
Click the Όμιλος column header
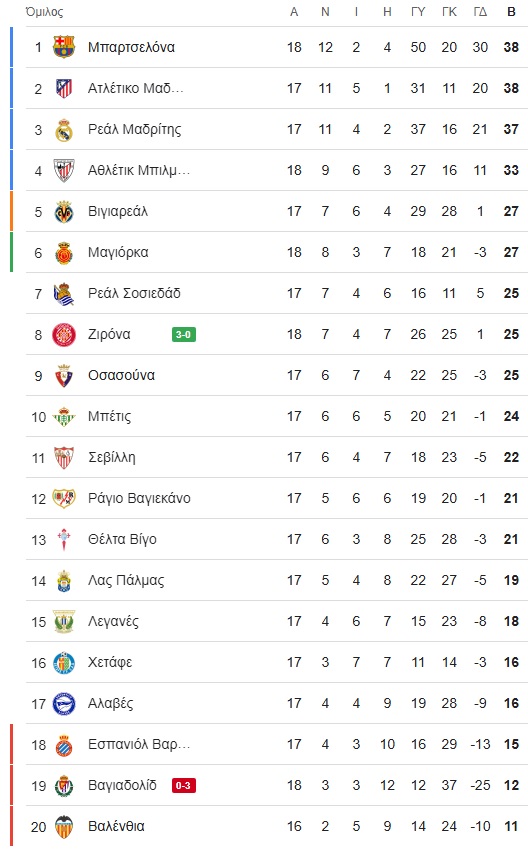44,12
